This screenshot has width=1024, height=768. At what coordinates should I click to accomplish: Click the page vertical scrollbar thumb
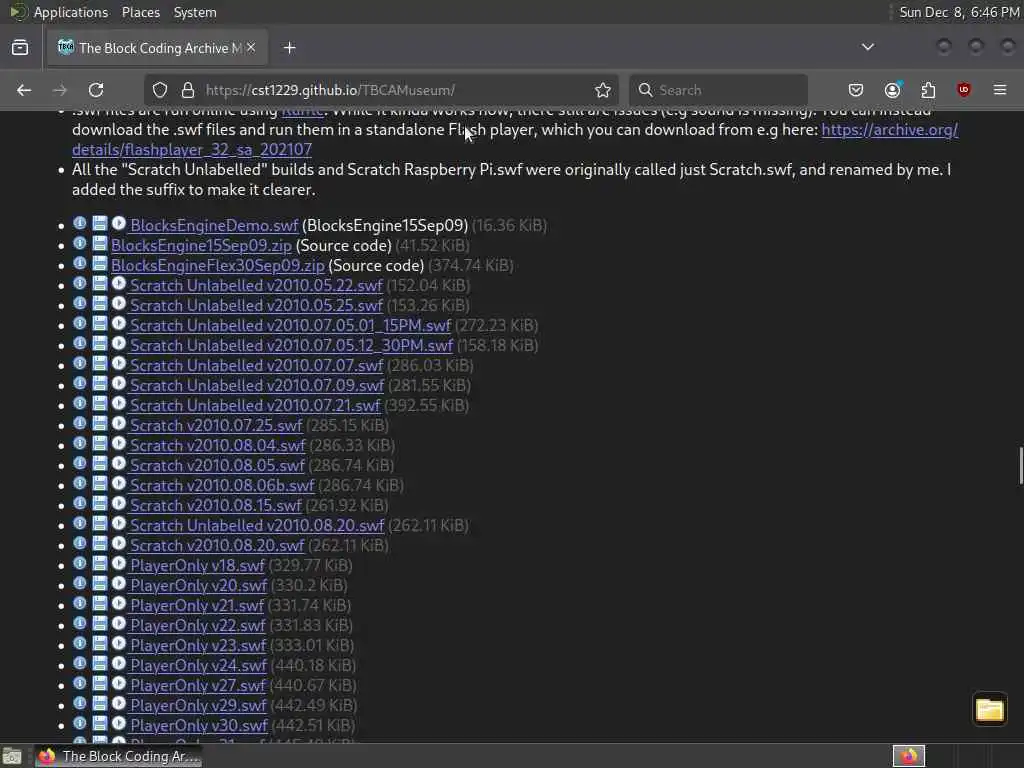(1020, 466)
